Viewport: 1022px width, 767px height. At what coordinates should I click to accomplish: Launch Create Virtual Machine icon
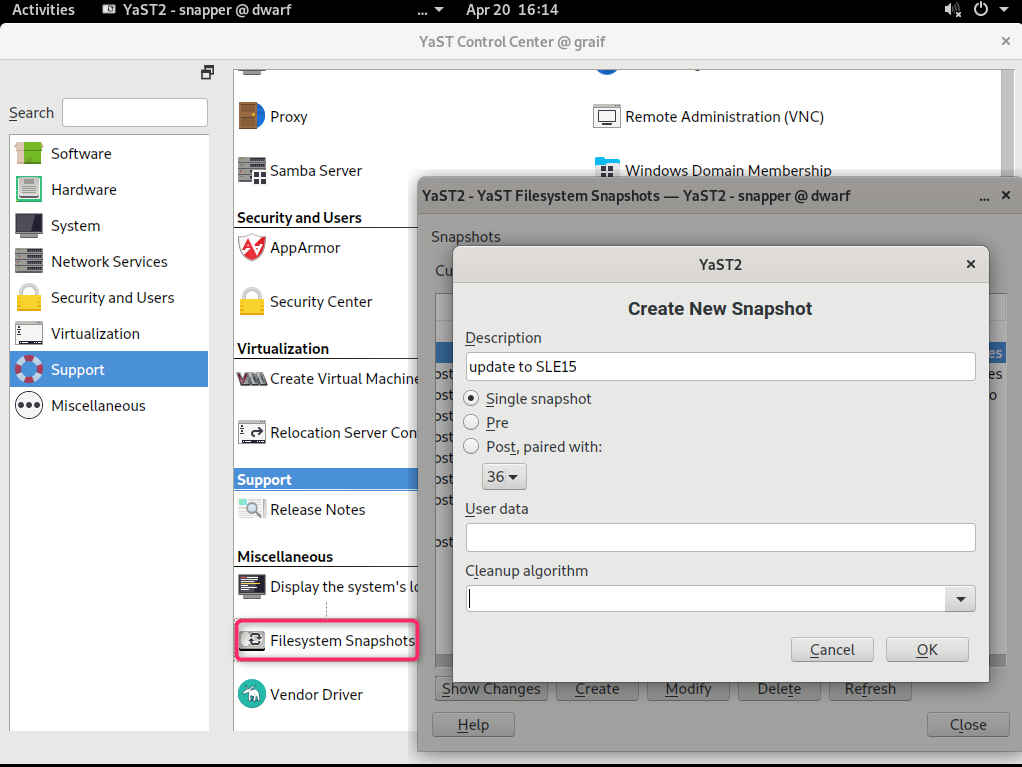tap(252, 379)
